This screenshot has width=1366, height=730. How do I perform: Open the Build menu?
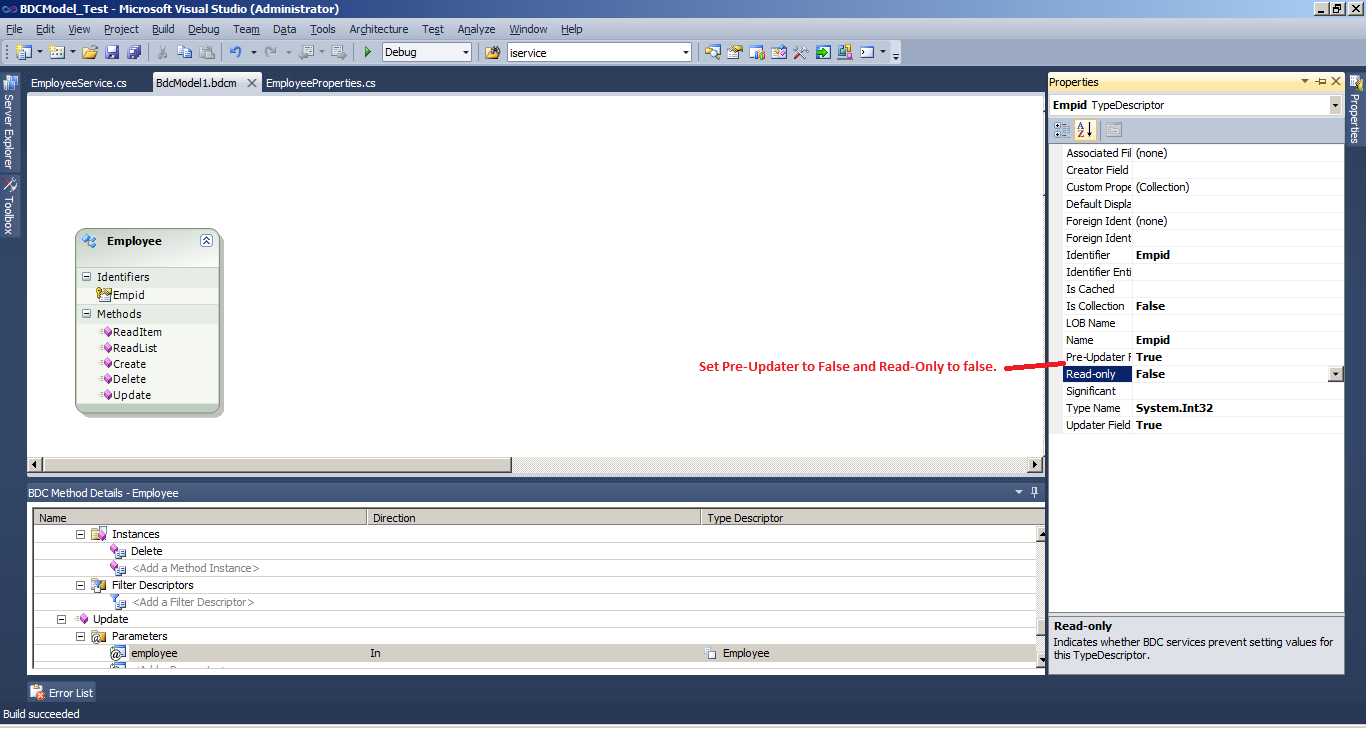tap(163, 29)
